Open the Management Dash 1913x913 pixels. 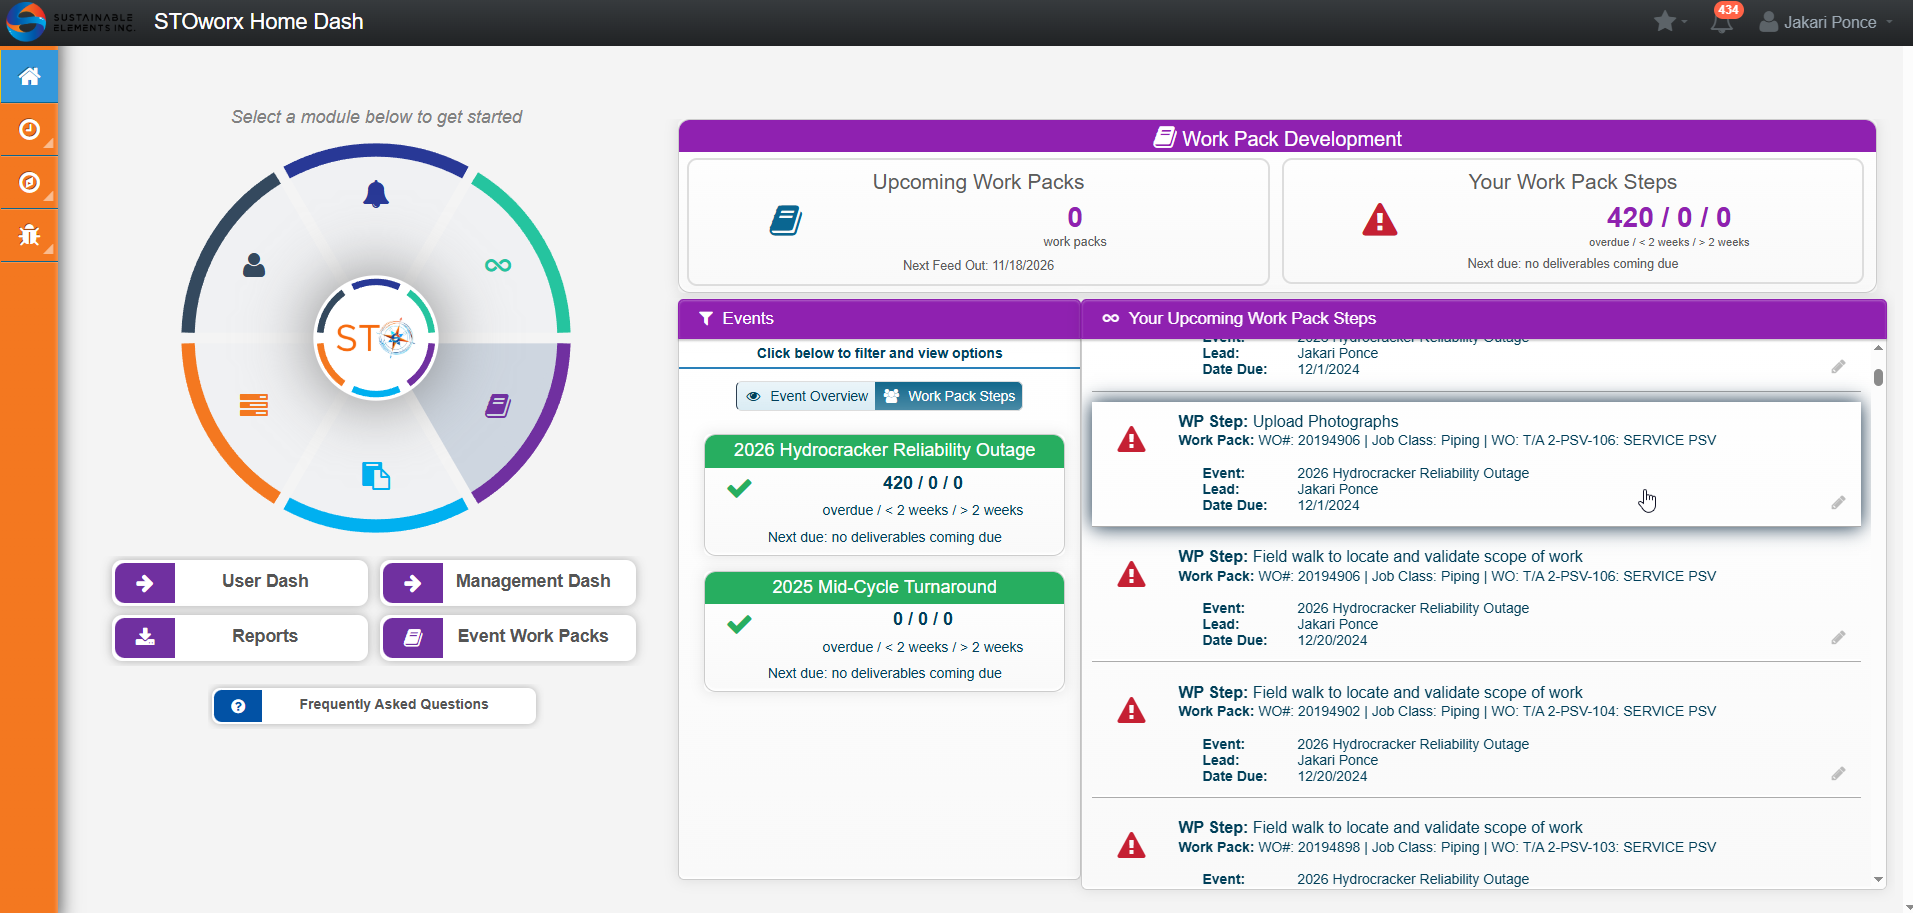tap(508, 582)
